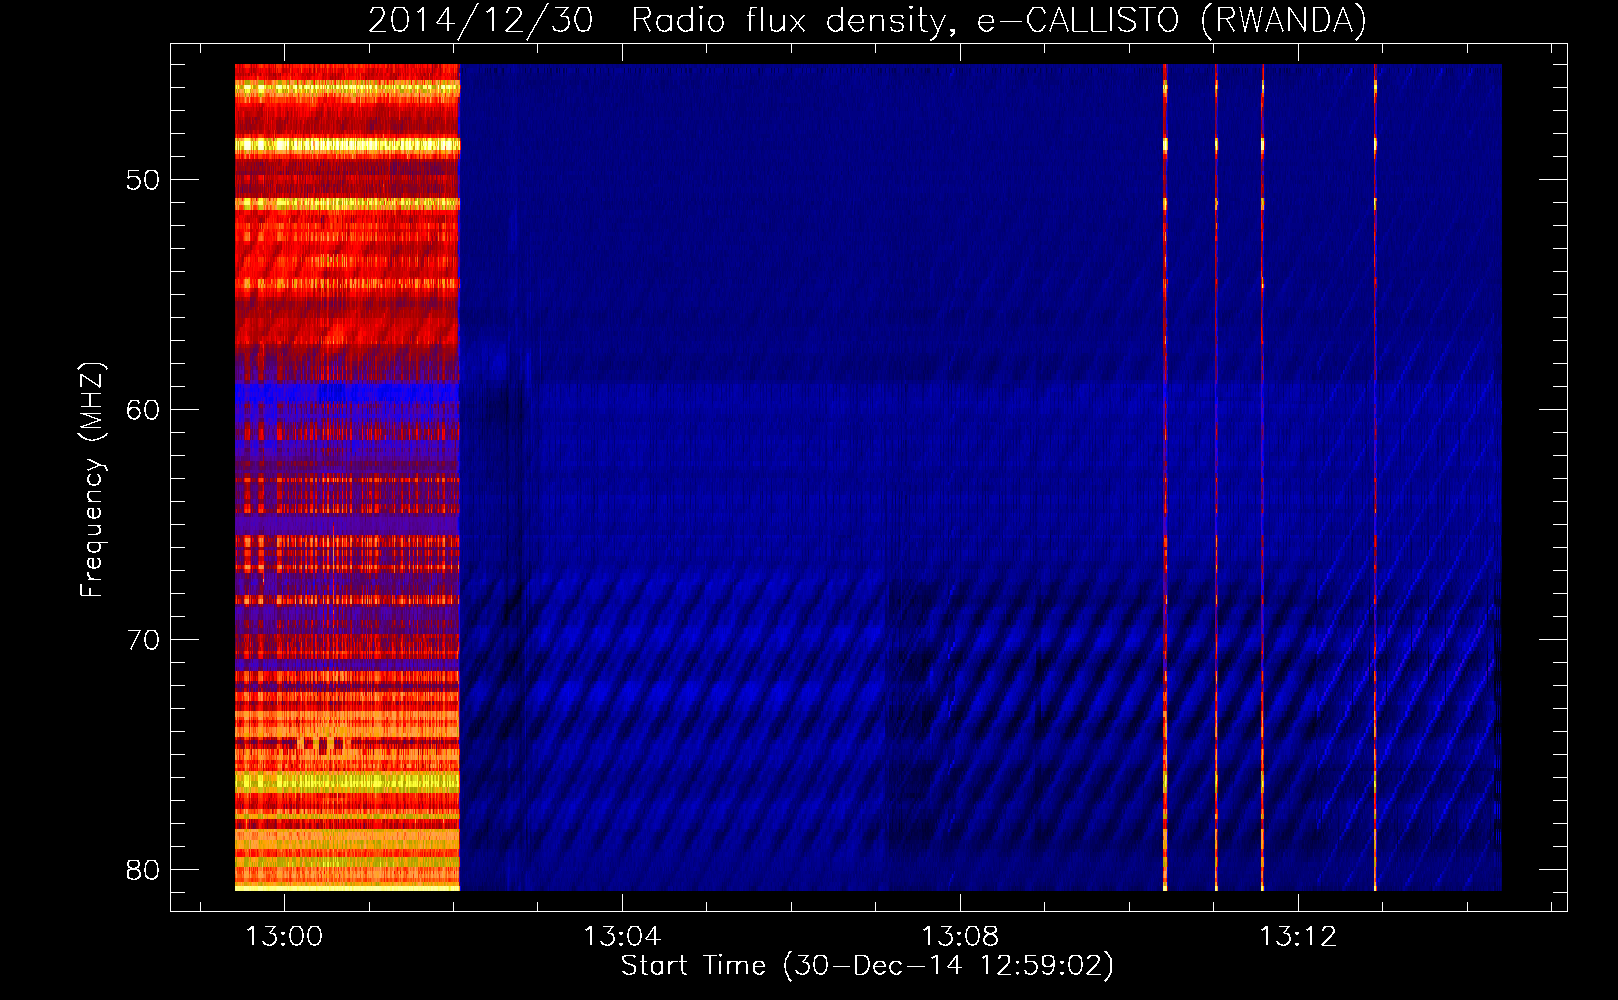This screenshot has height=1000, width=1618.
Task: Click the plot title mentioning e-CALLISTO (RWANDA)
Action: point(867,20)
